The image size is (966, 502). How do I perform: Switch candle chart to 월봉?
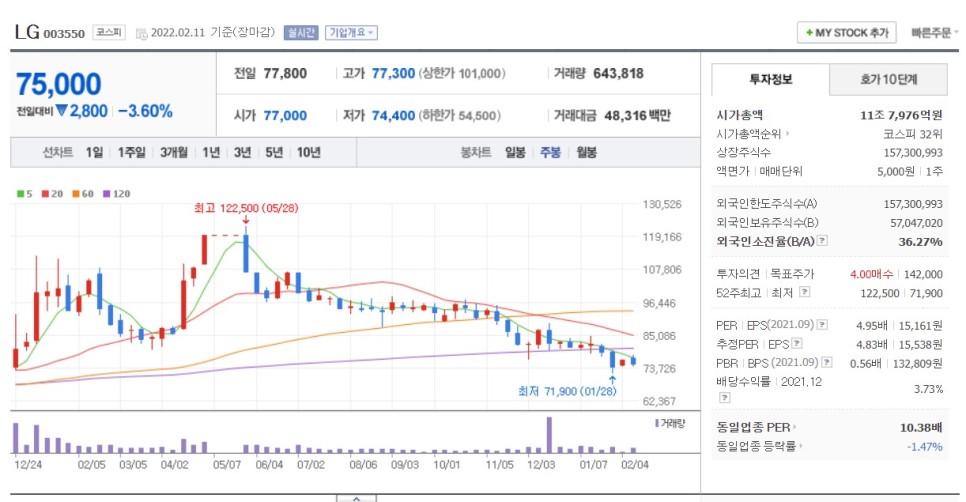[586, 152]
